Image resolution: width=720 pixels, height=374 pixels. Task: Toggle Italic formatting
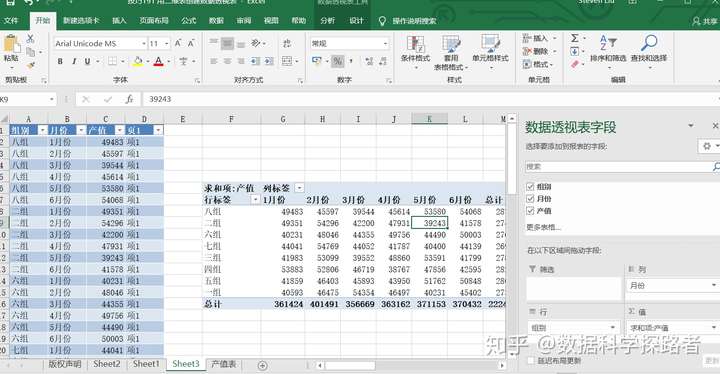point(74,61)
